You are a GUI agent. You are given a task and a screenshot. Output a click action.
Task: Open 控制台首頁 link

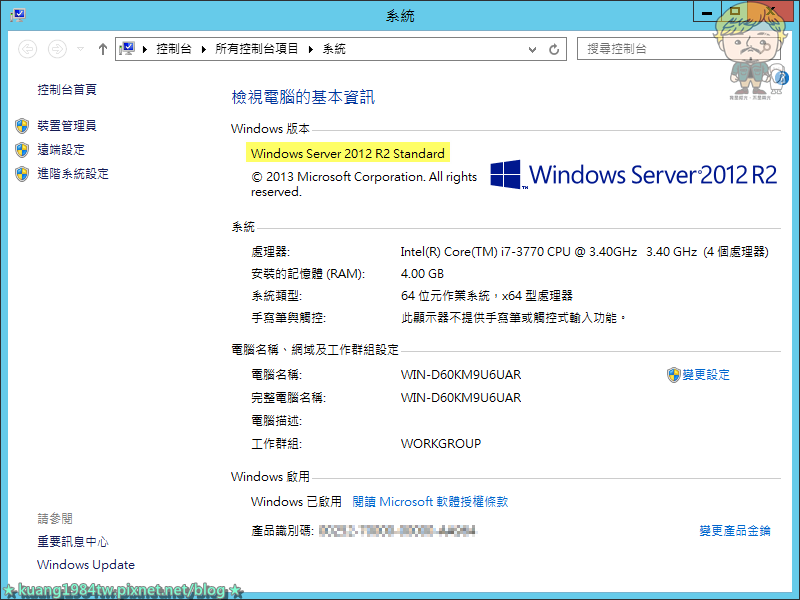coord(67,90)
